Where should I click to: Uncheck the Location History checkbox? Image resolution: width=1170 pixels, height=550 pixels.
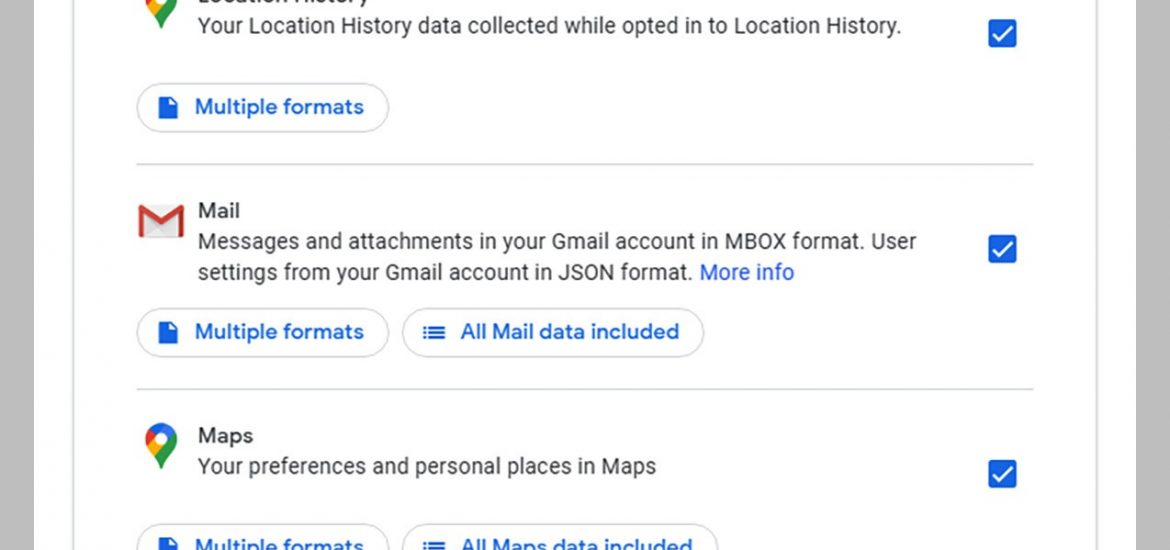pos(1002,34)
